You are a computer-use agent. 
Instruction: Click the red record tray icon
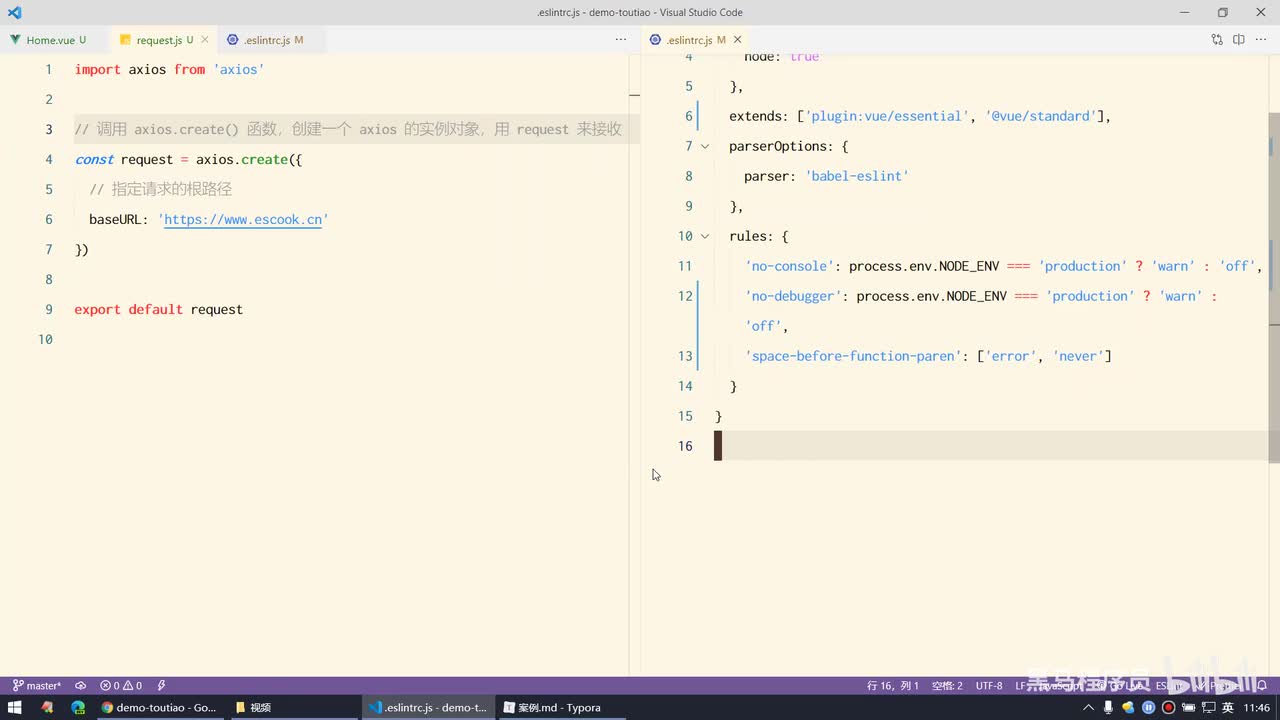coord(1168,707)
